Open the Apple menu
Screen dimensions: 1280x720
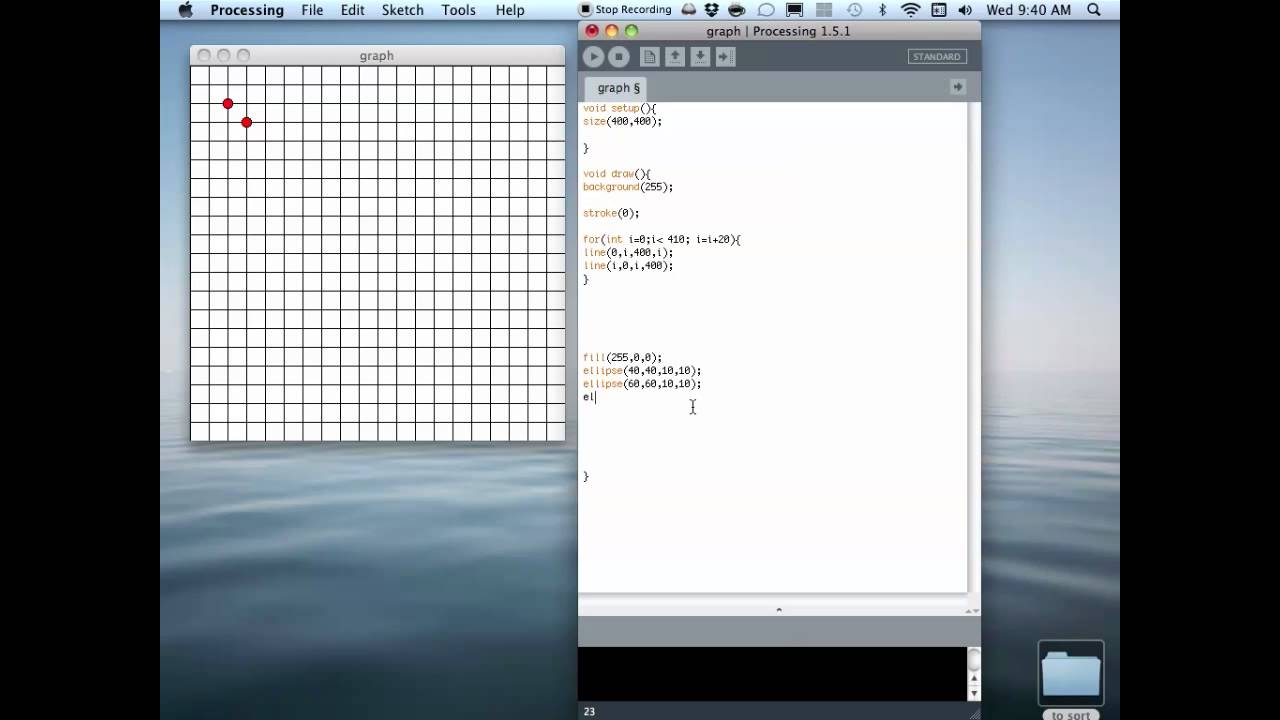185,10
